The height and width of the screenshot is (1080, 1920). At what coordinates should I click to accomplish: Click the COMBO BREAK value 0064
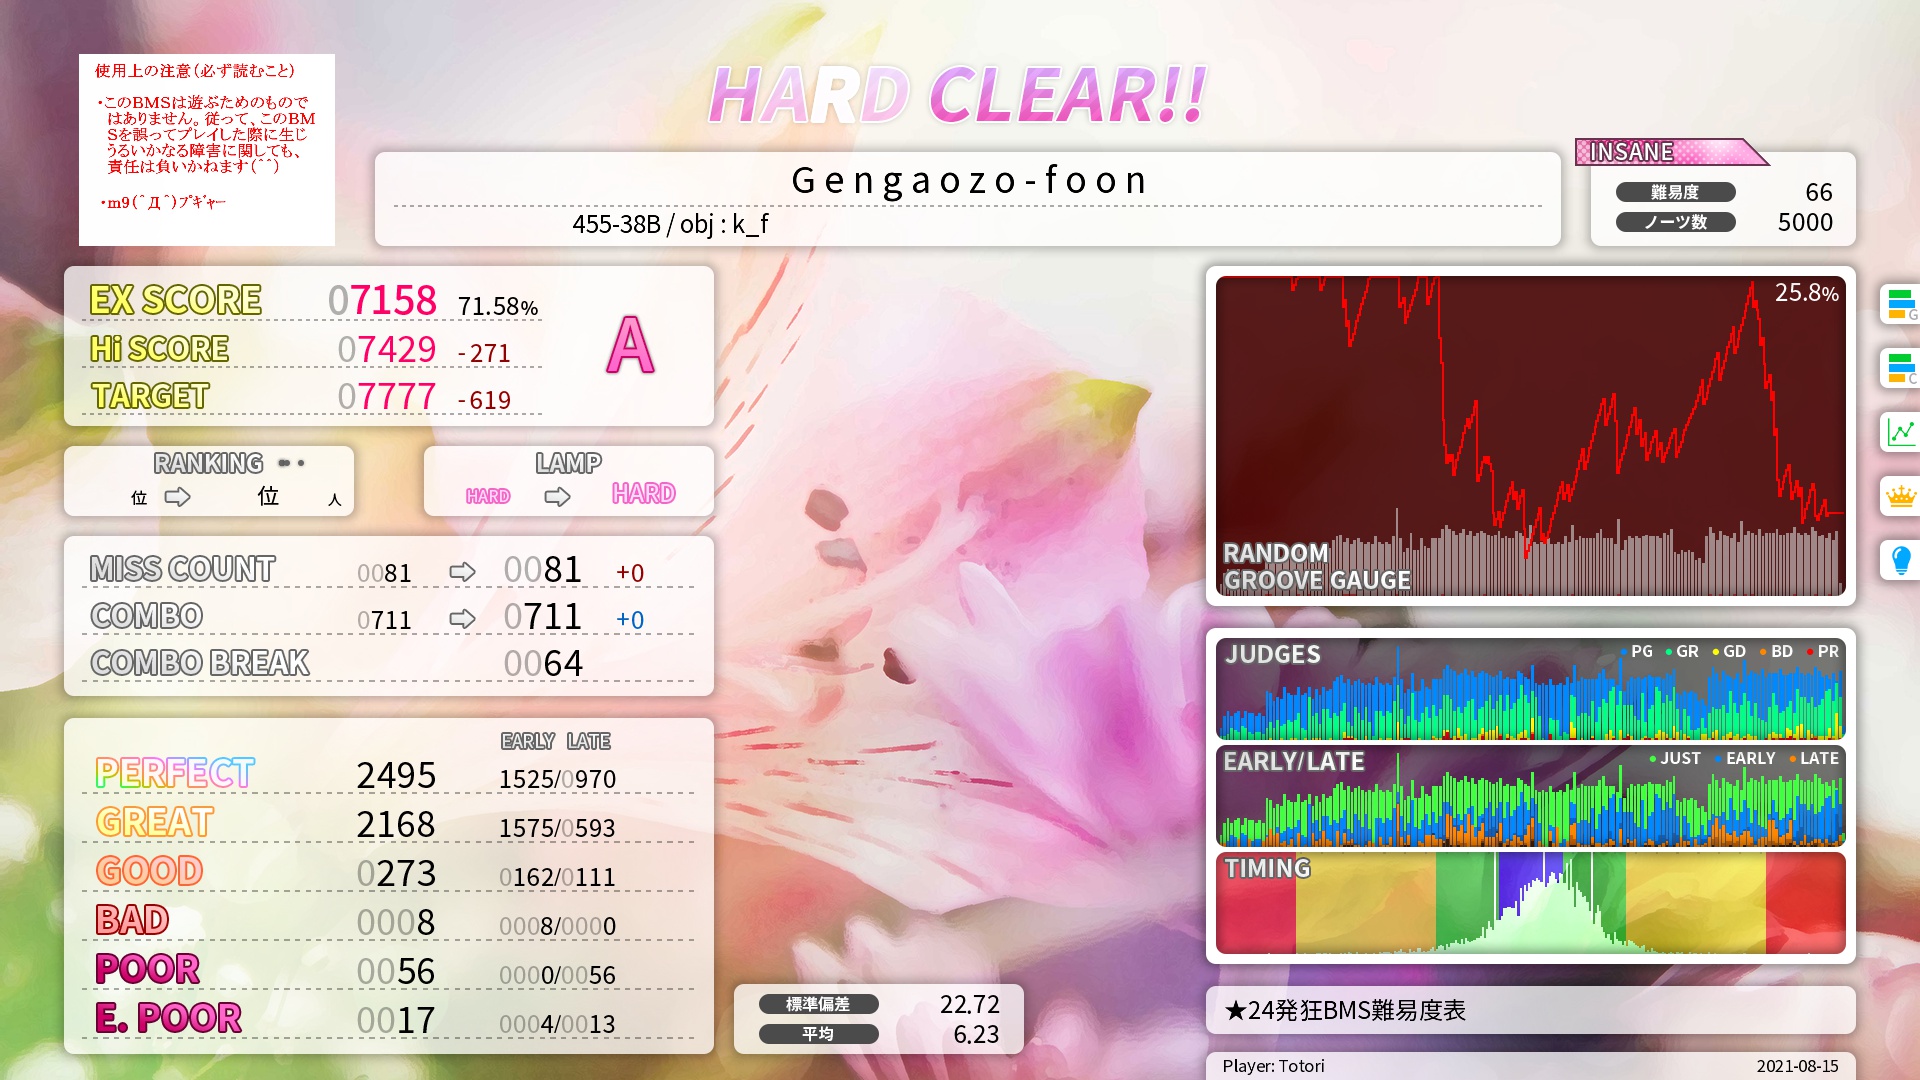543,663
